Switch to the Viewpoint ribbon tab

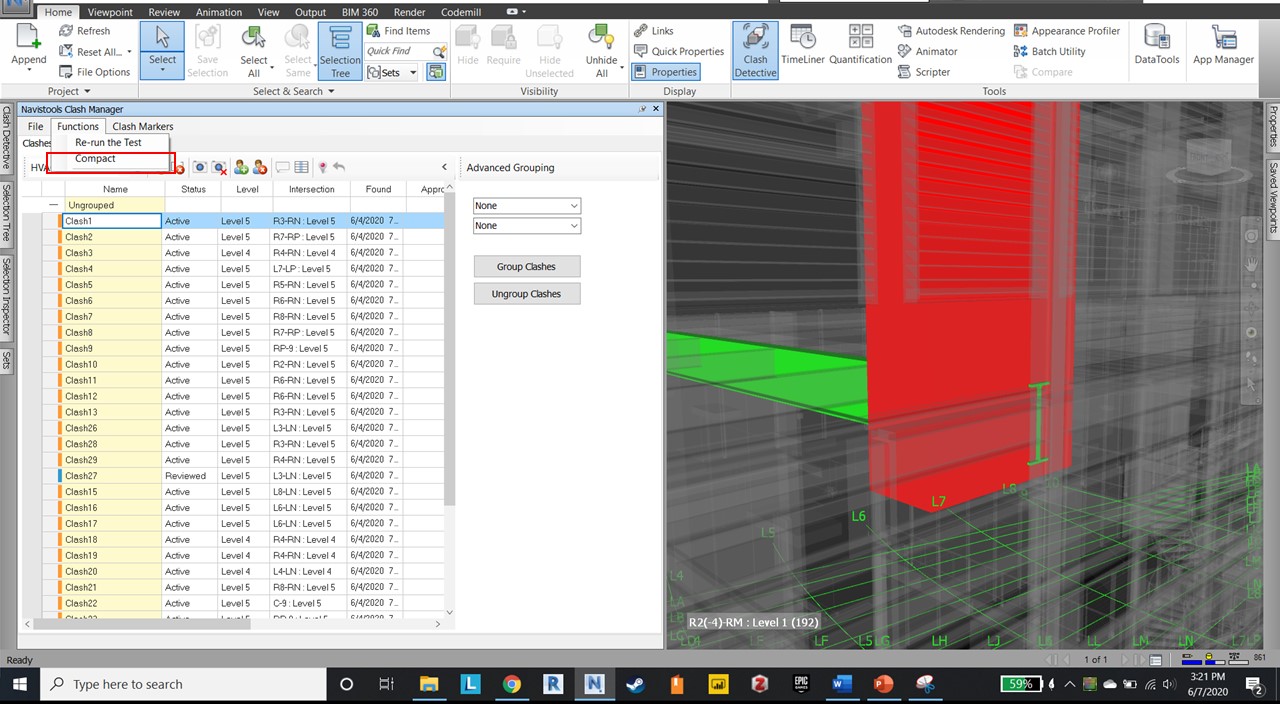click(111, 12)
